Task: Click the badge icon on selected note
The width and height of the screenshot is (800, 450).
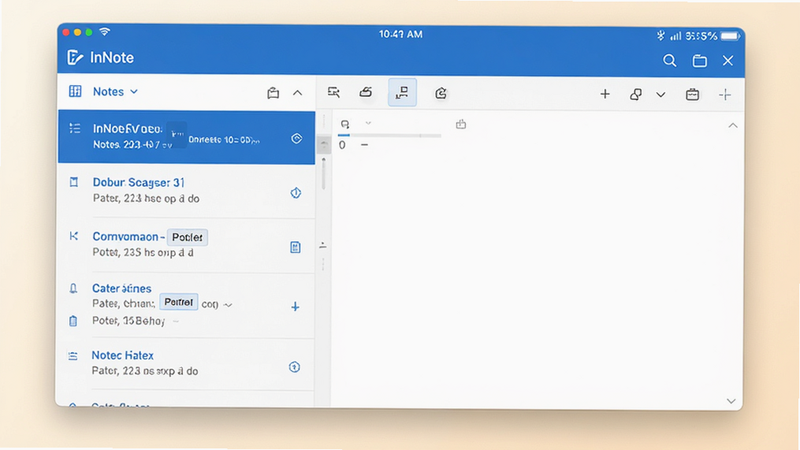Action: coord(296,138)
